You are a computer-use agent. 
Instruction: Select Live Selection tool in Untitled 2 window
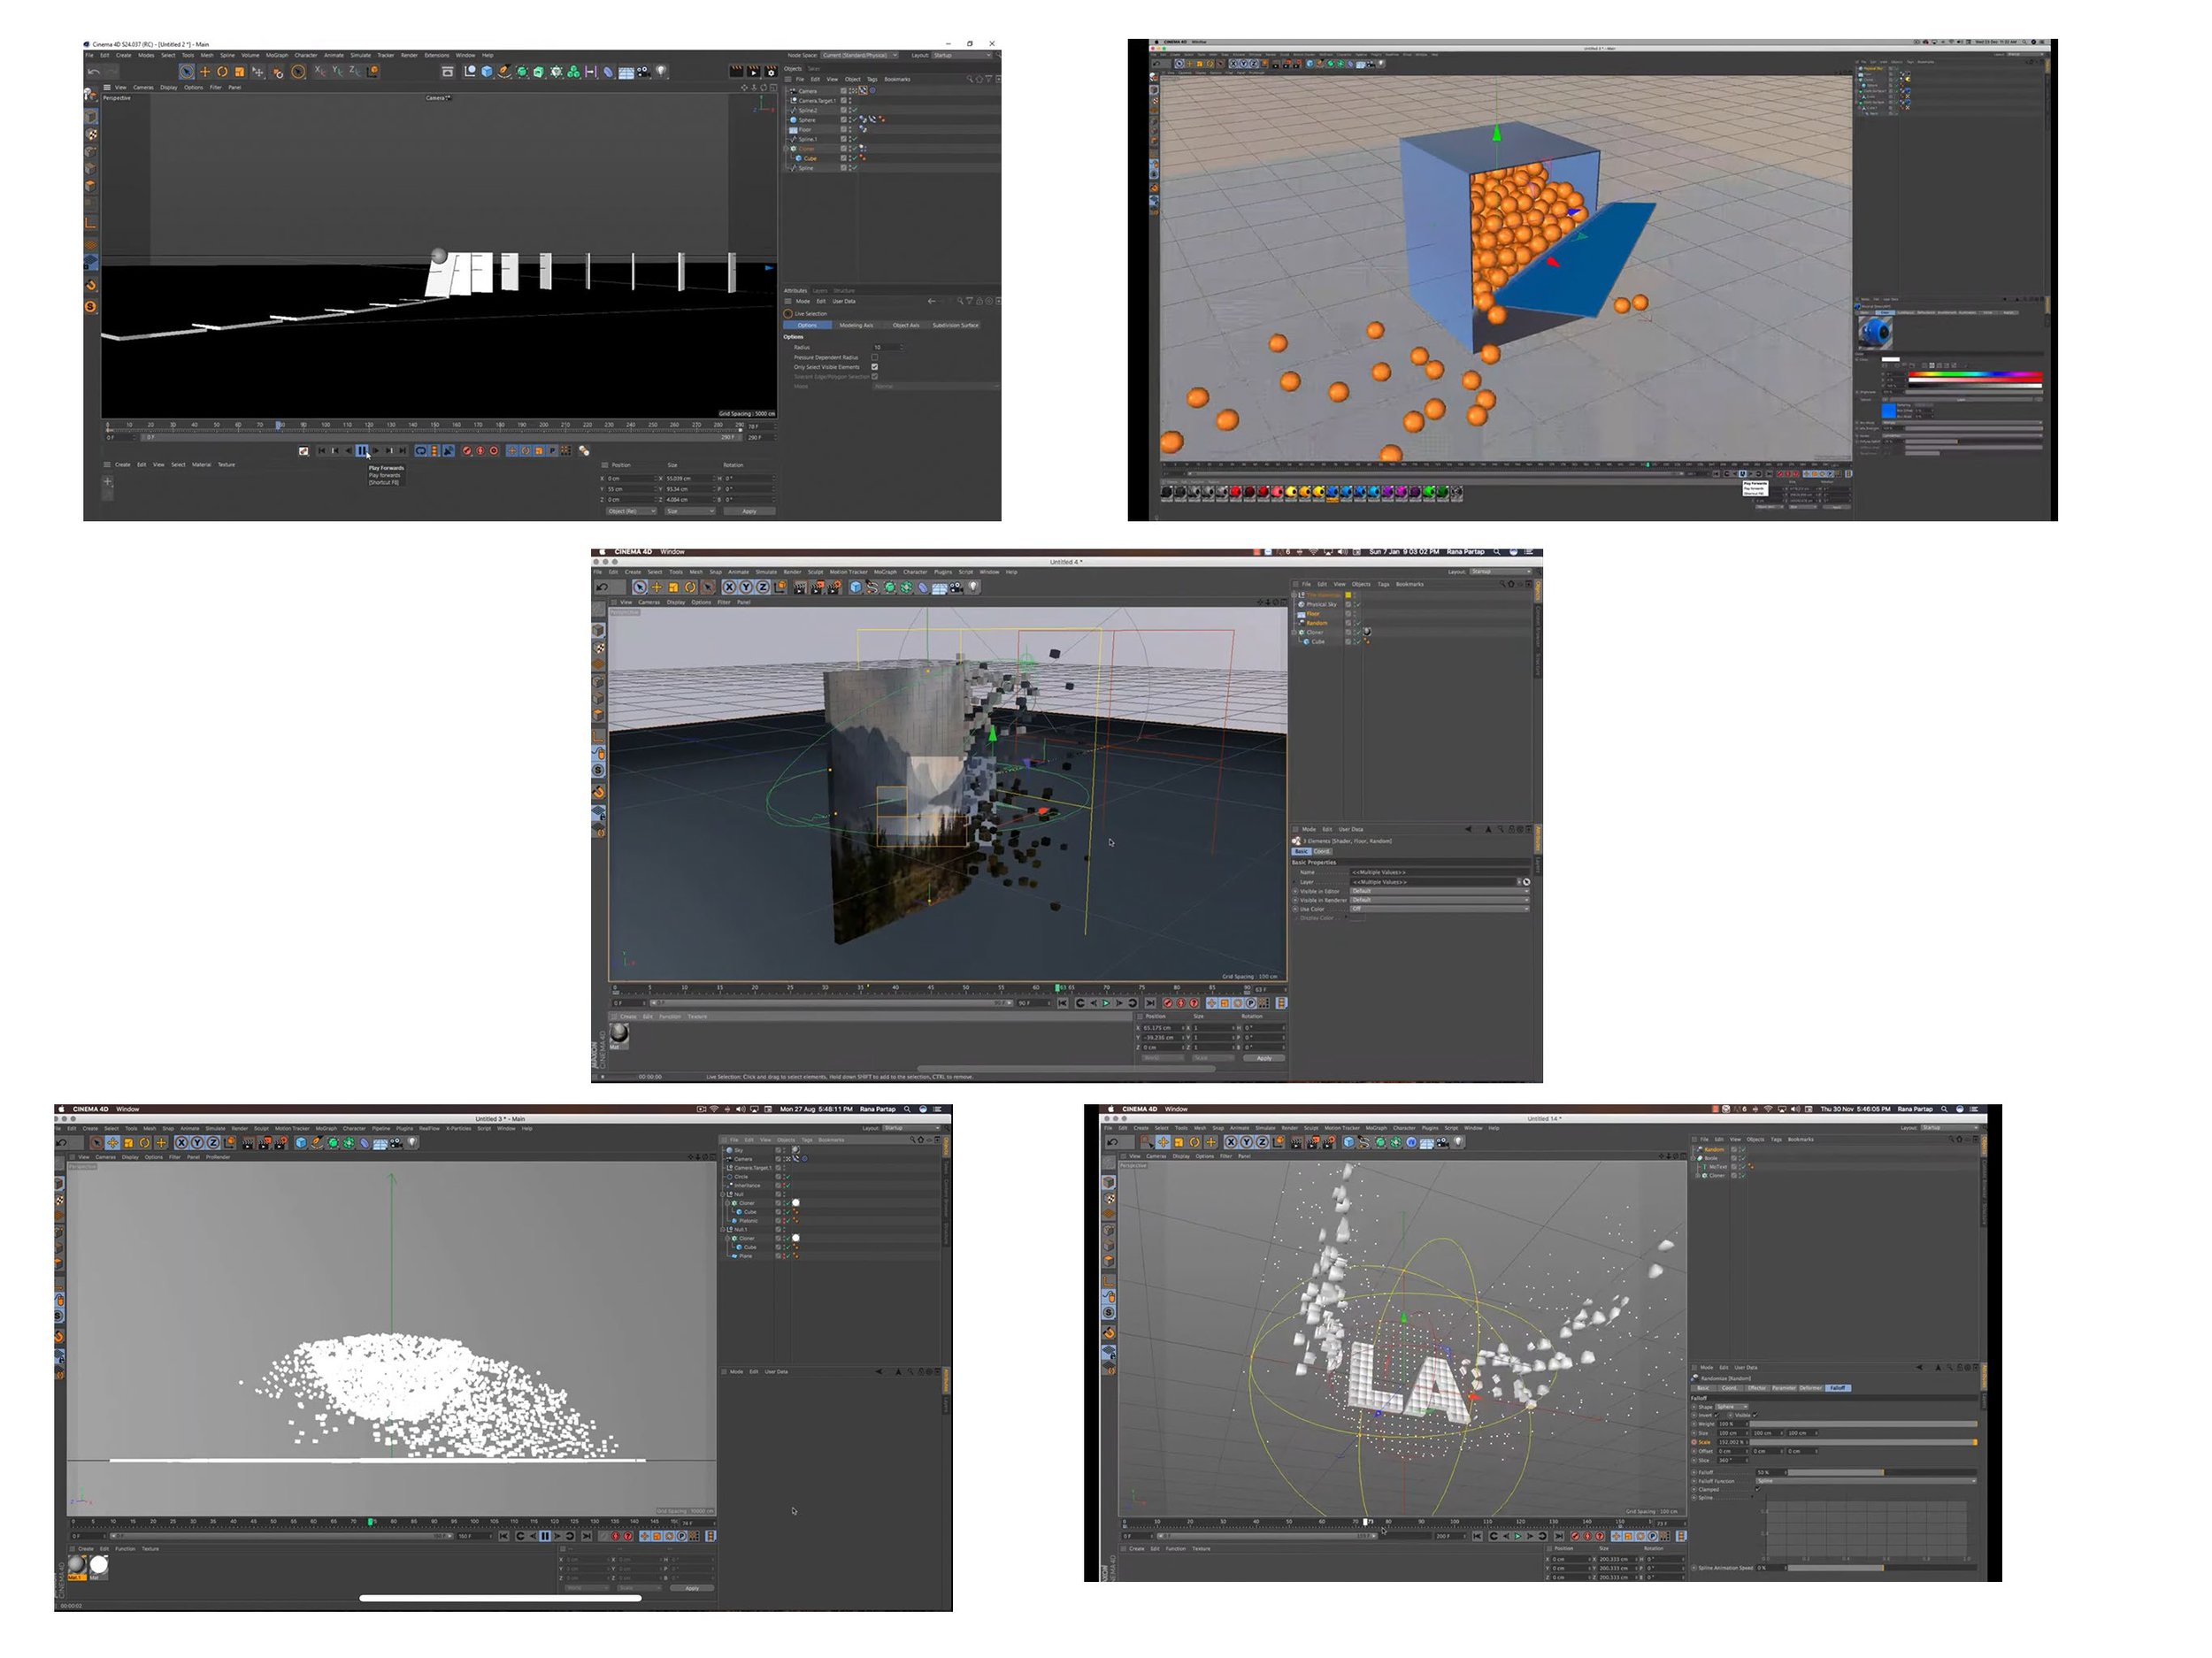[186, 72]
